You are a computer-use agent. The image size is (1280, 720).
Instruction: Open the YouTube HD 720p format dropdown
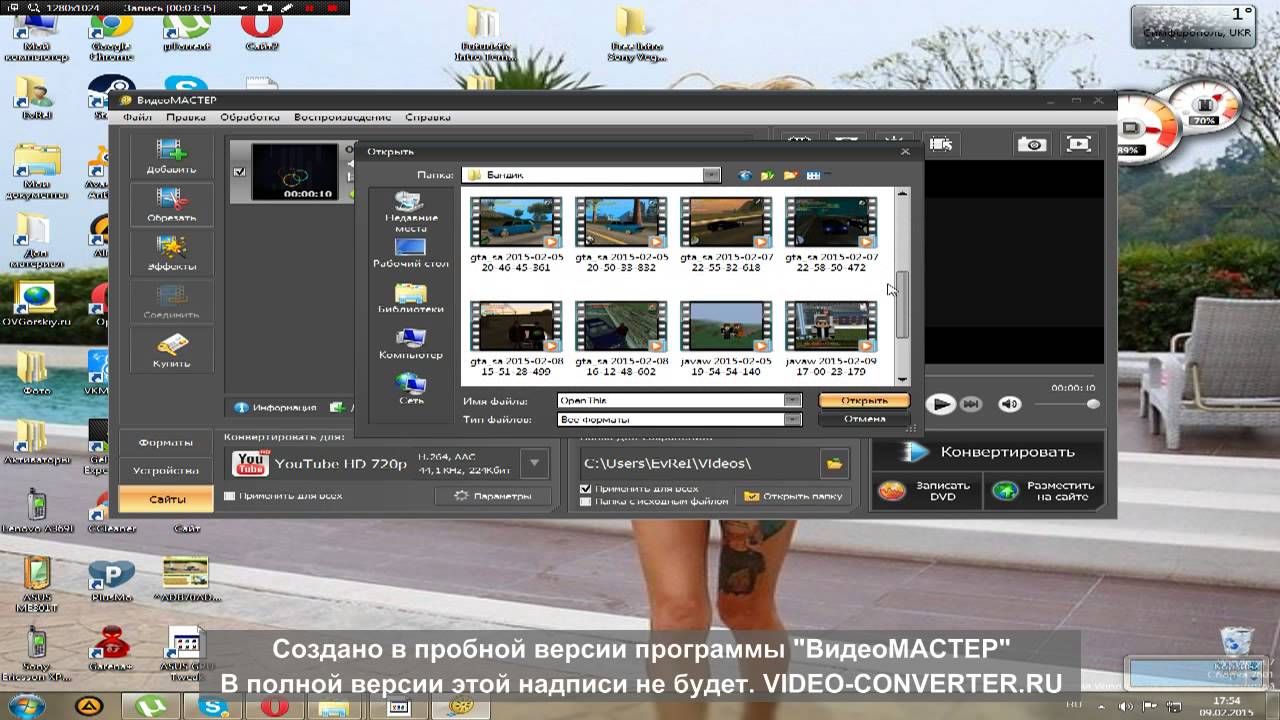[x=535, y=463]
